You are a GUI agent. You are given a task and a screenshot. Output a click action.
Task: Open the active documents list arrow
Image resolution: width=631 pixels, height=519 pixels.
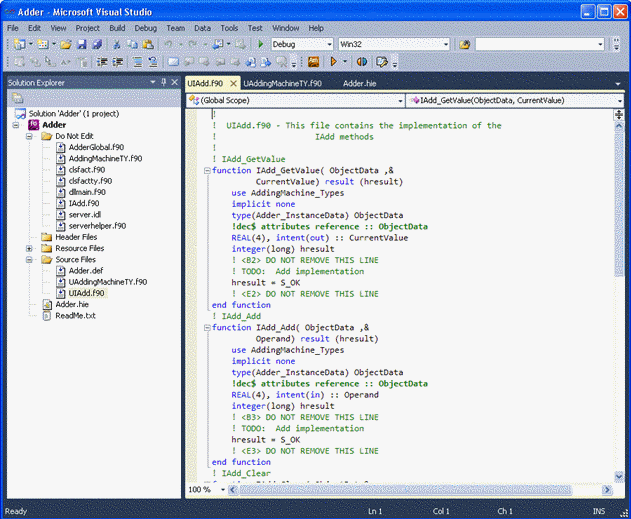pyautogui.click(x=618, y=84)
